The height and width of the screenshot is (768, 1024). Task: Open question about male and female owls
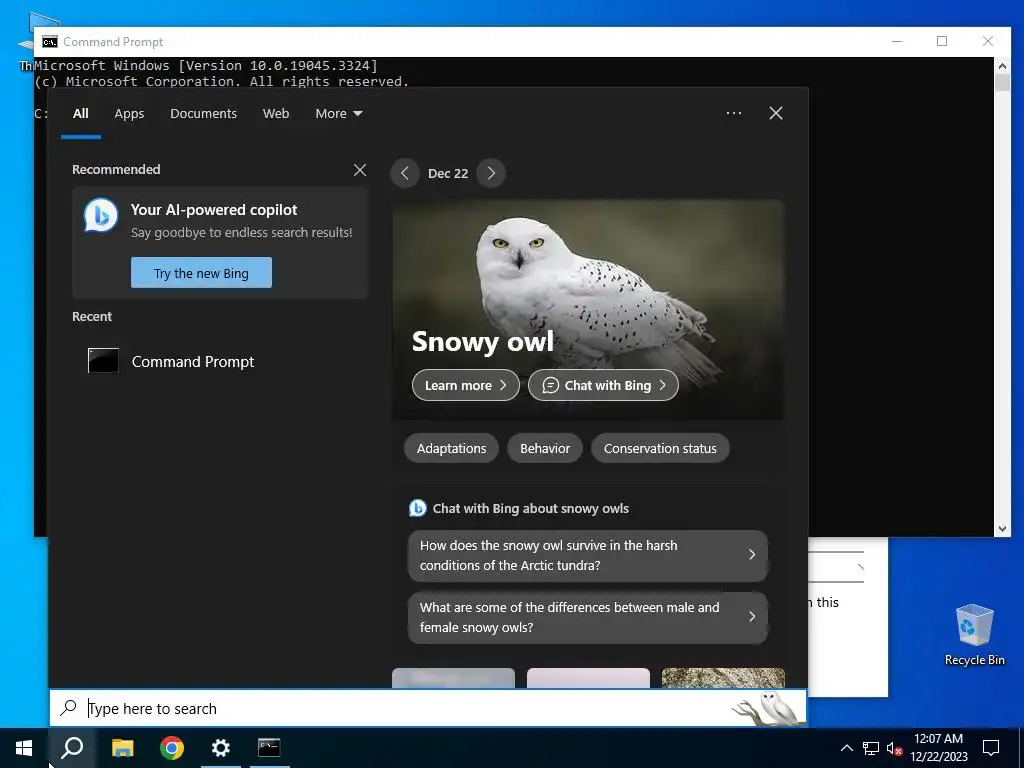coord(588,617)
